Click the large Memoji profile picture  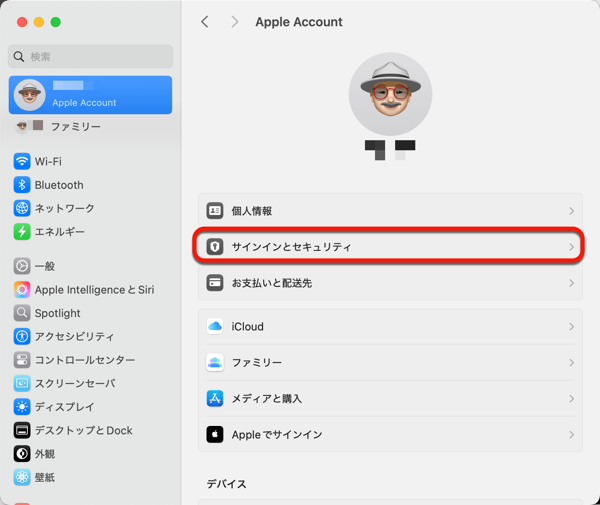[x=390, y=94]
